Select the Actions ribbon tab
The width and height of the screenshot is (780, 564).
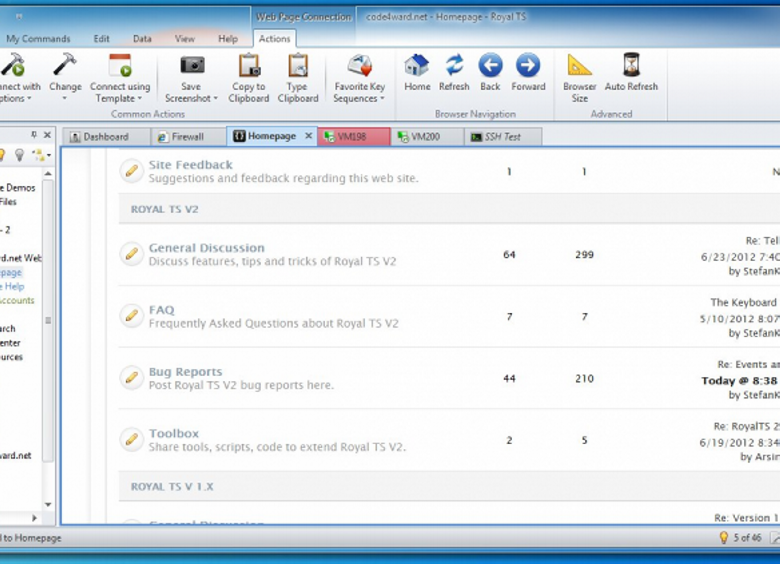coord(275,39)
